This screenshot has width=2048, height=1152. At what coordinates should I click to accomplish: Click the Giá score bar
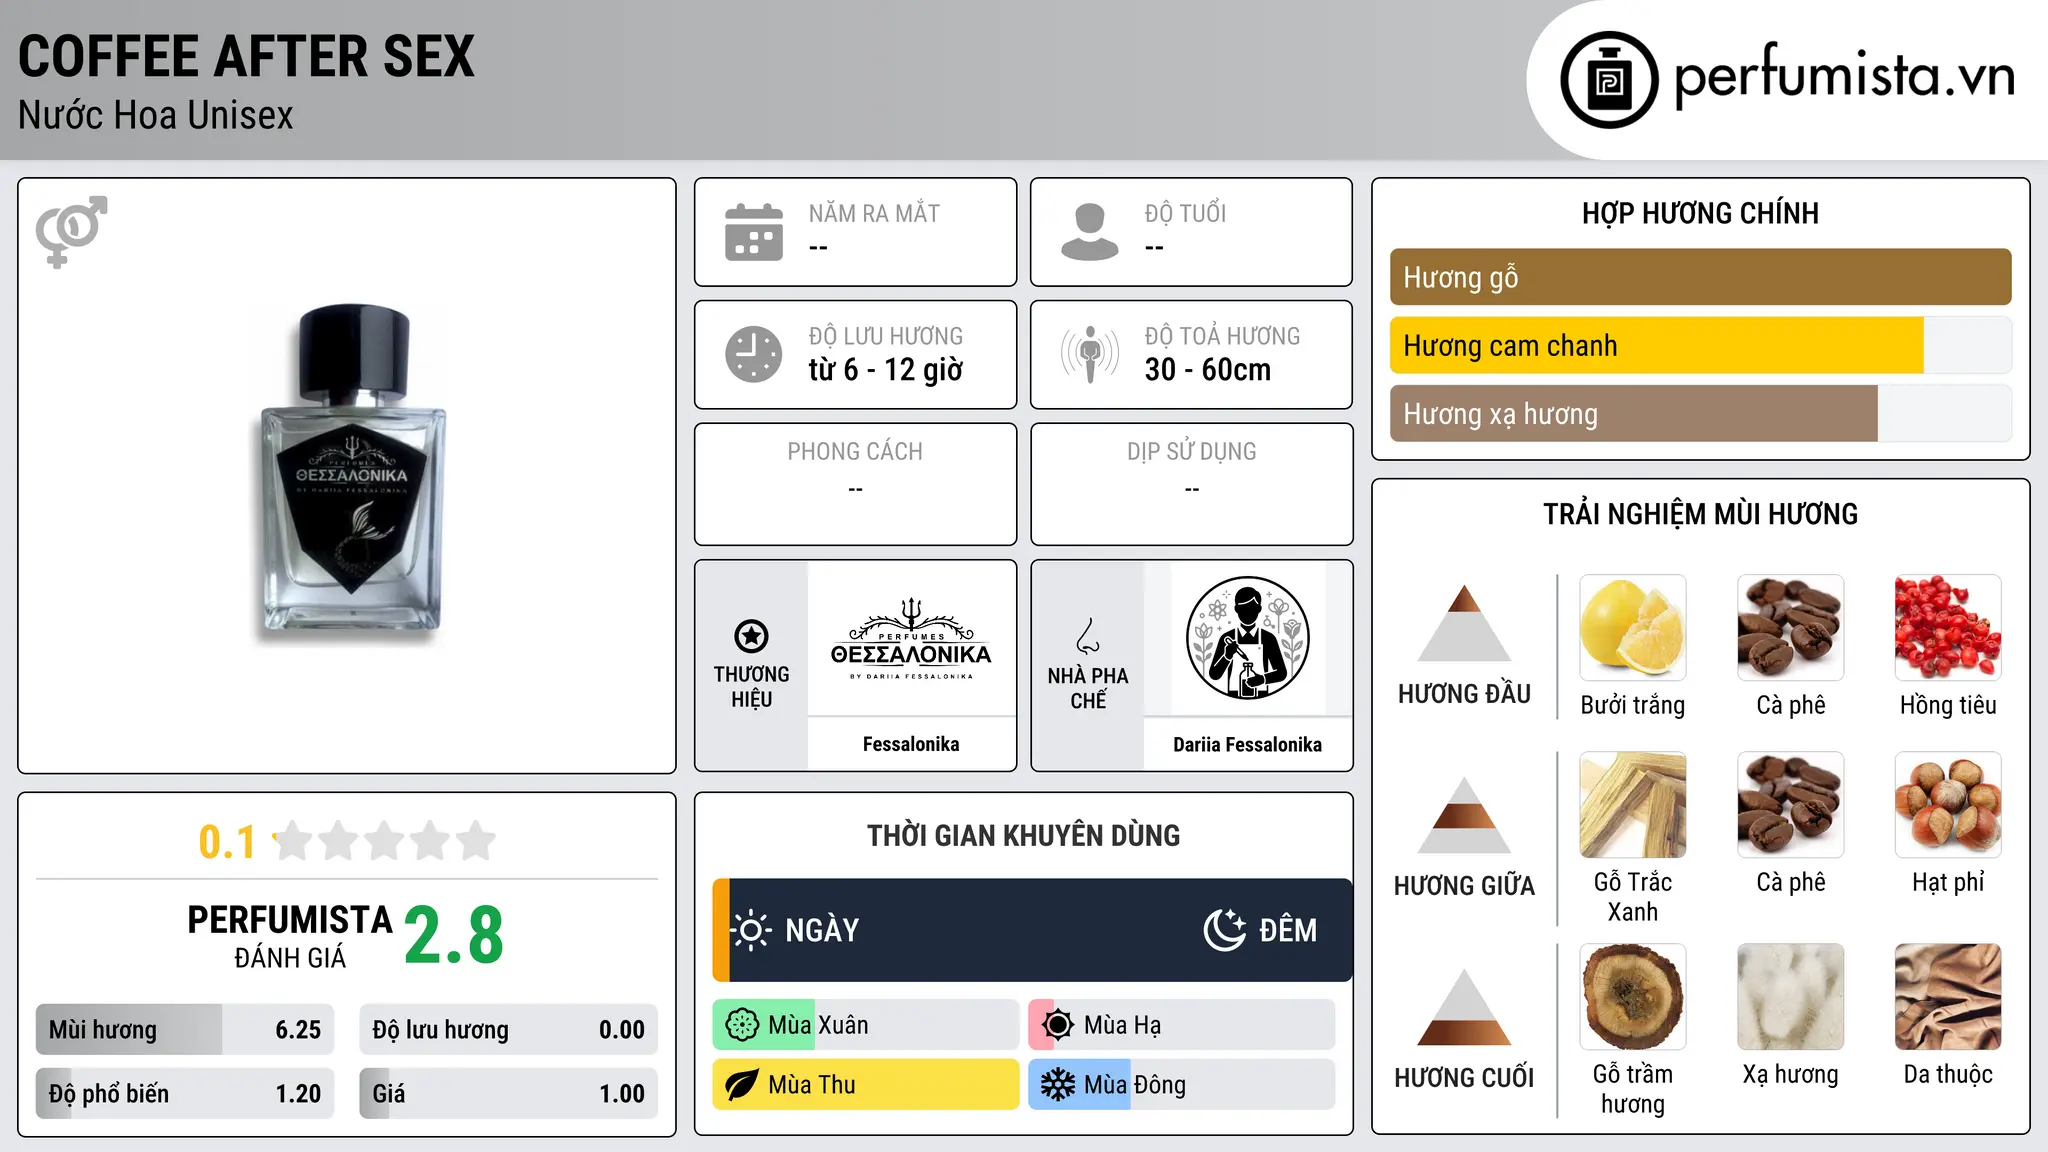click(509, 1093)
